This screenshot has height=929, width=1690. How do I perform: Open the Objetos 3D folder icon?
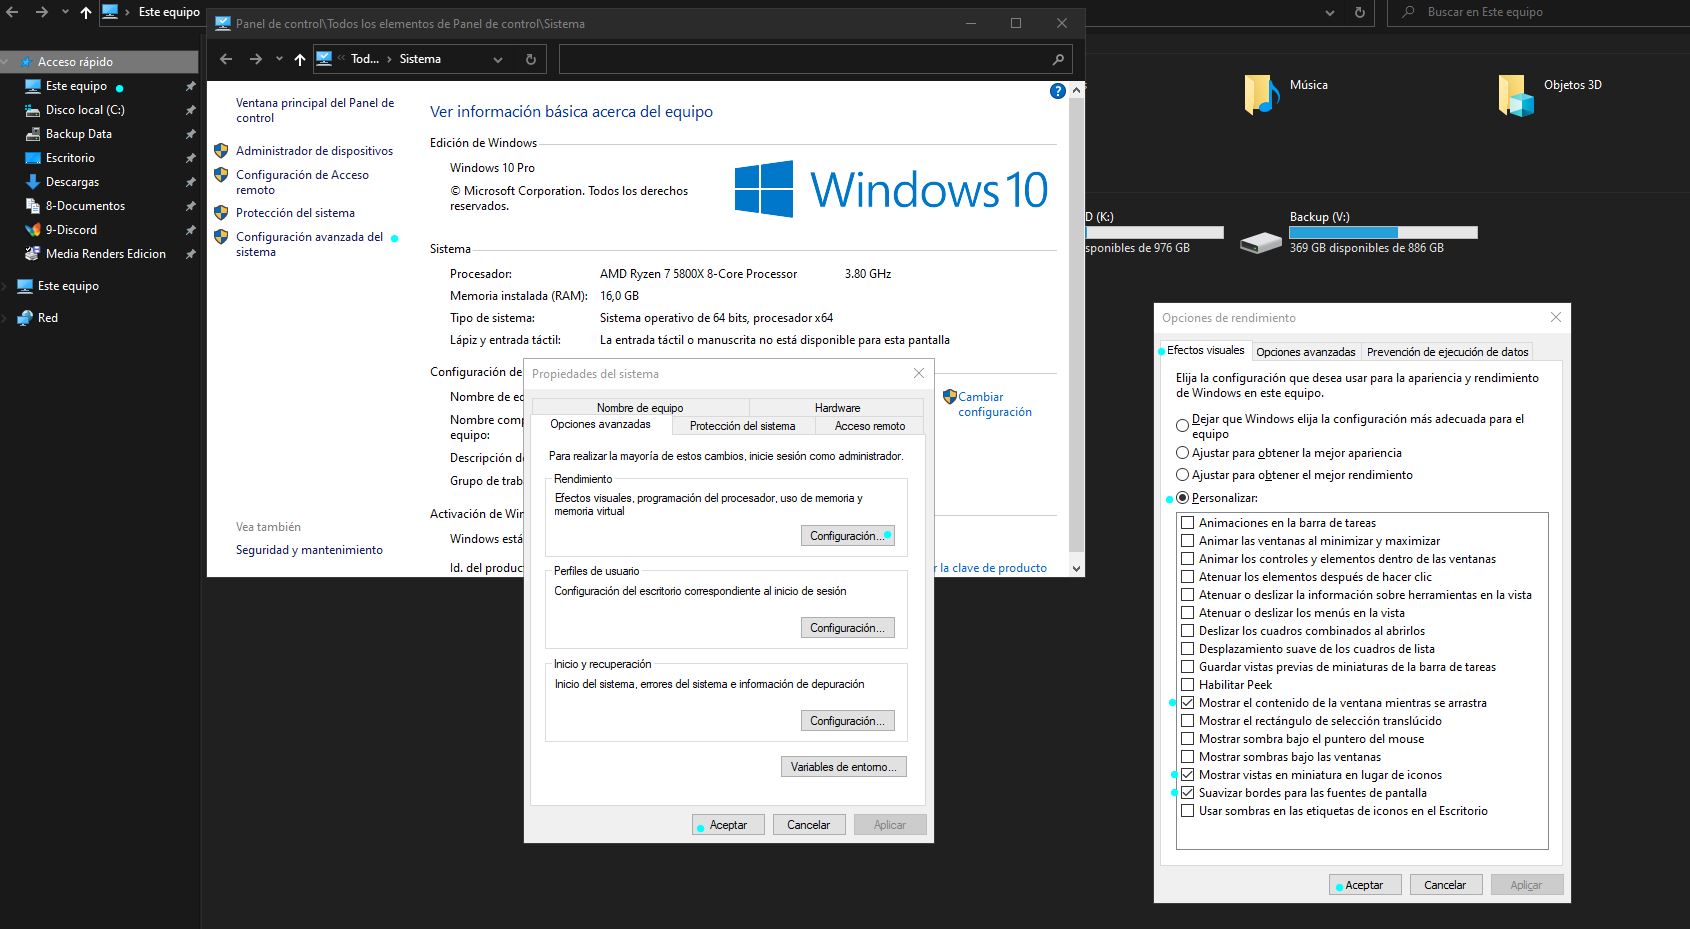1516,95
